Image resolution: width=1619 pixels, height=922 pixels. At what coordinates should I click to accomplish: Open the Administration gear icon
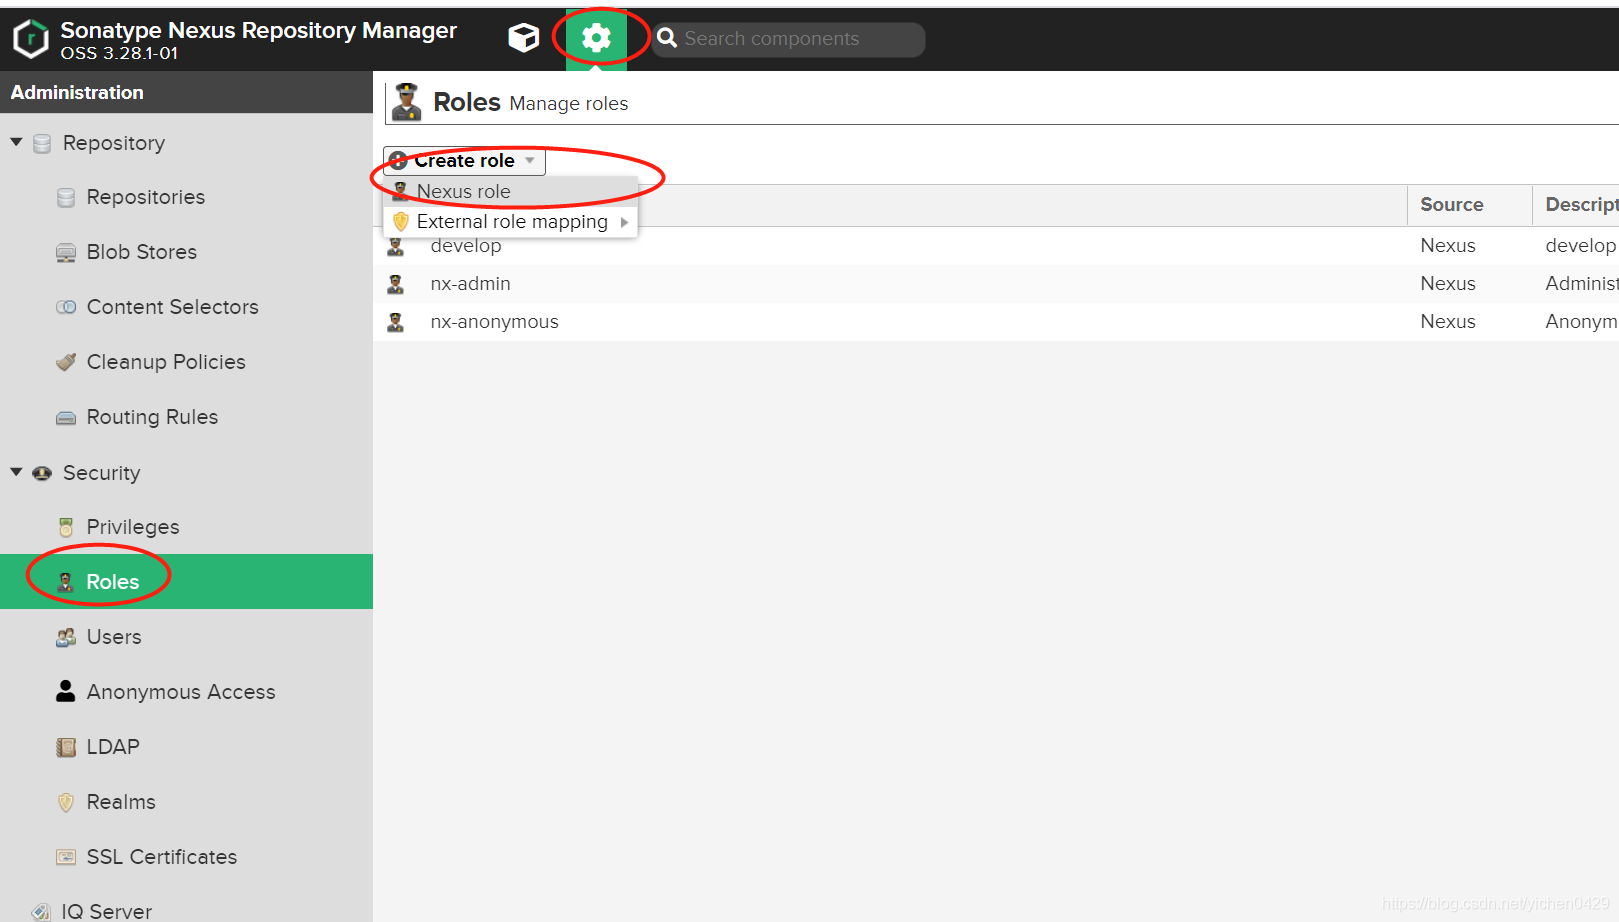coord(596,38)
